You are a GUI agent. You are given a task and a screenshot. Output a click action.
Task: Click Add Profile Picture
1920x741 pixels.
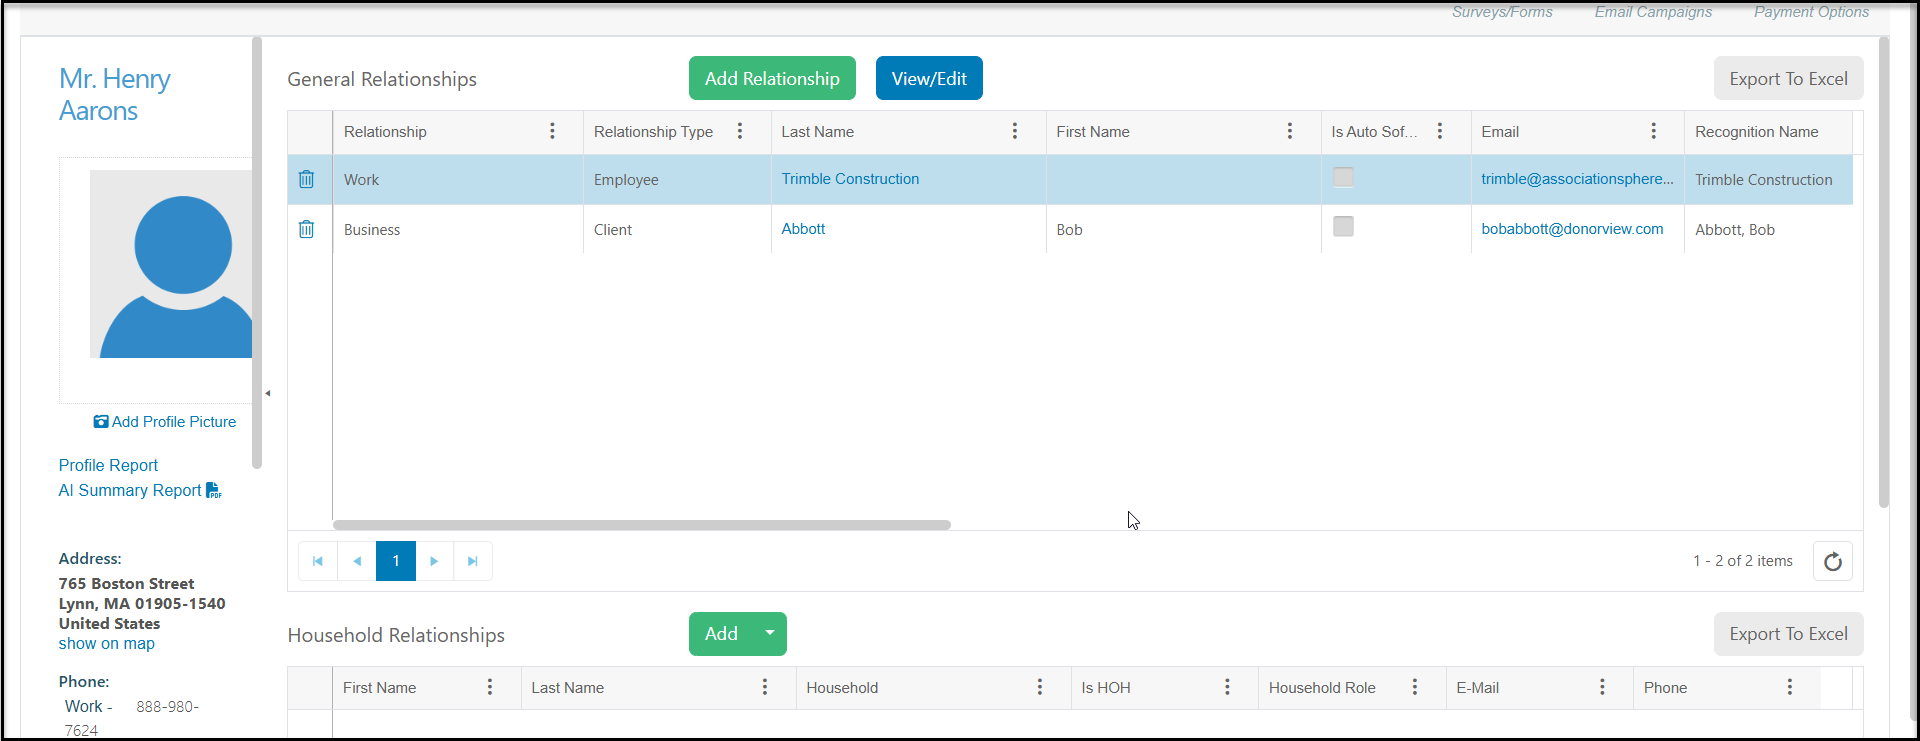pyautogui.click(x=165, y=422)
